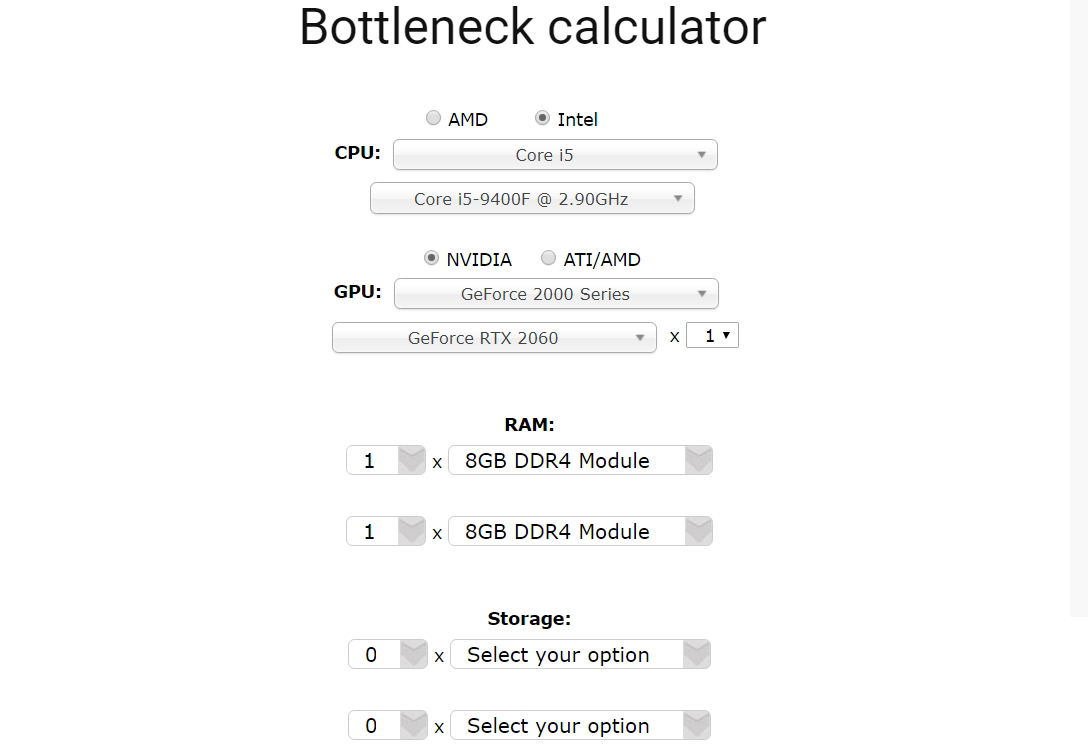1088x747 pixels.
Task: Open the second 8GB DDR4 Module dropdown
Action: click(580, 531)
